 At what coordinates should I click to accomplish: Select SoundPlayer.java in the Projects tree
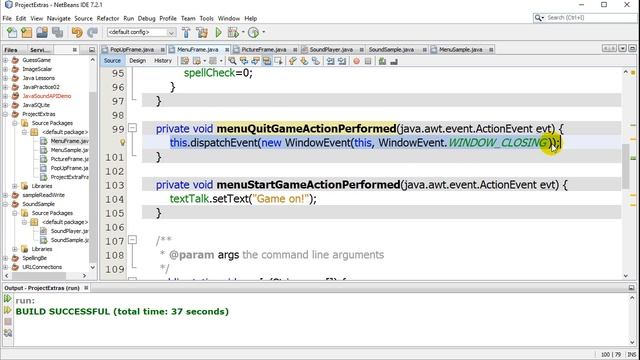[x=69, y=231]
